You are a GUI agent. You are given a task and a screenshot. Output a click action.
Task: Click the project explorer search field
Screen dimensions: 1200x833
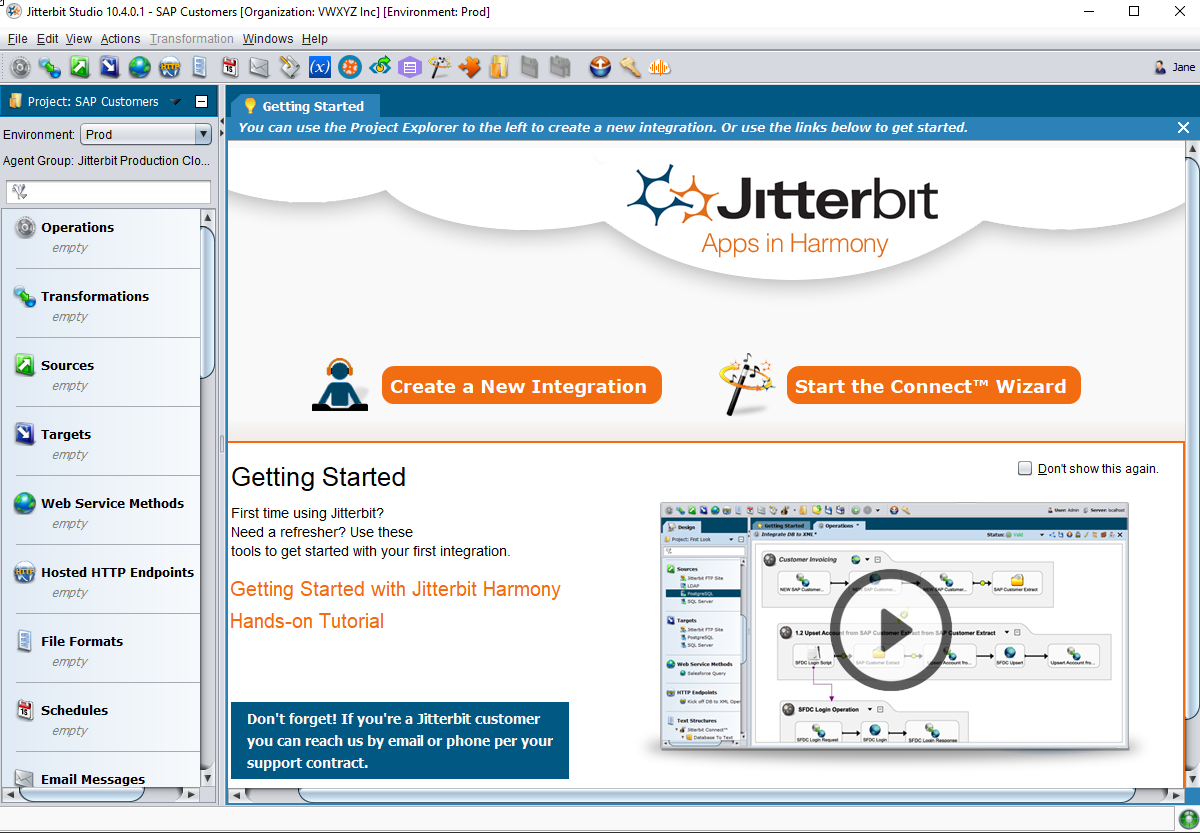108,192
